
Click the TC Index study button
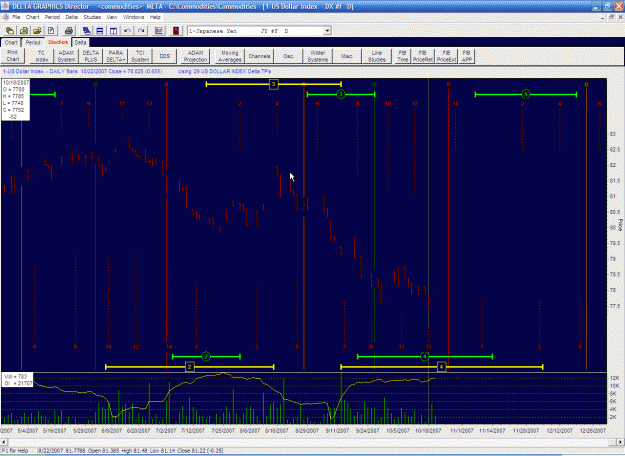pos(41,56)
